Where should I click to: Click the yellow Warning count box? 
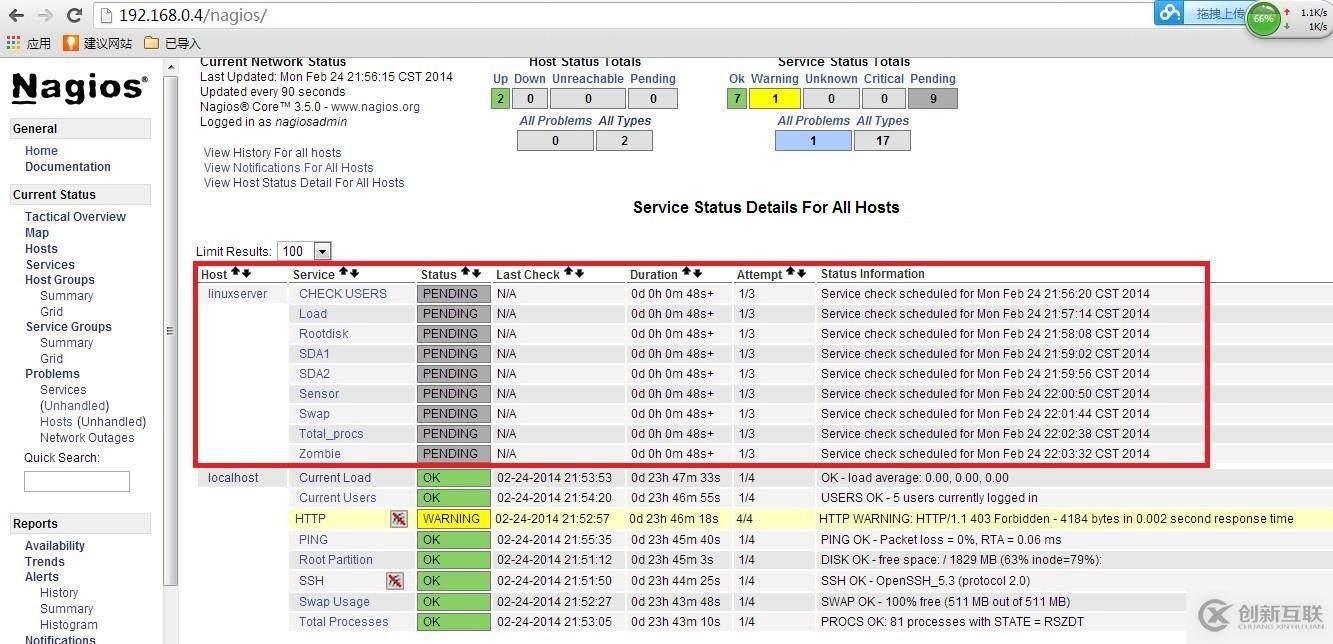click(775, 99)
